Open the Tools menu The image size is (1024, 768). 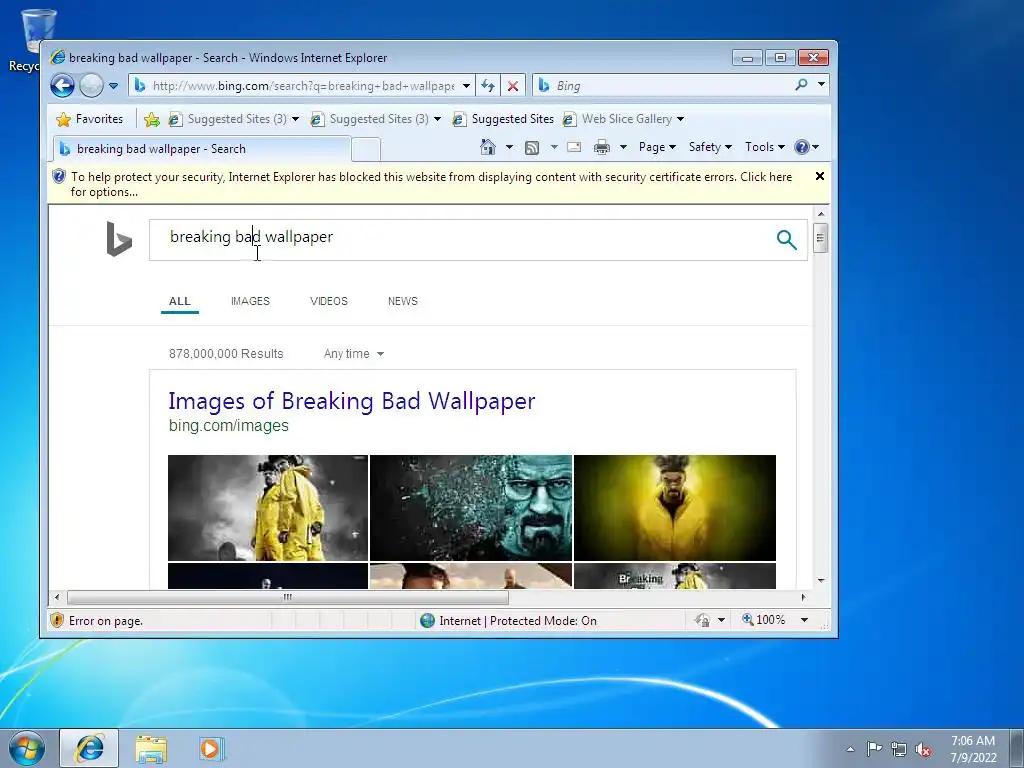(765, 147)
